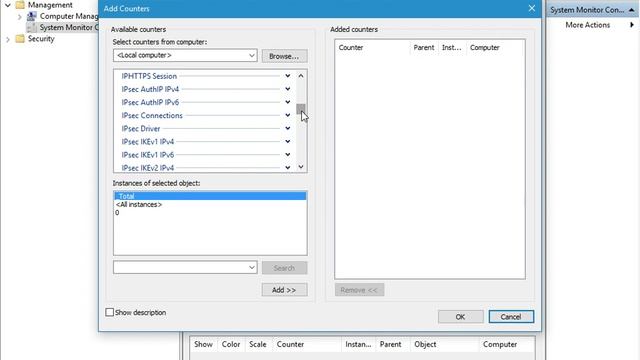Select the IPsec AuthIP IPv4 counter object
The image size is (640, 360).
click(150, 89)
